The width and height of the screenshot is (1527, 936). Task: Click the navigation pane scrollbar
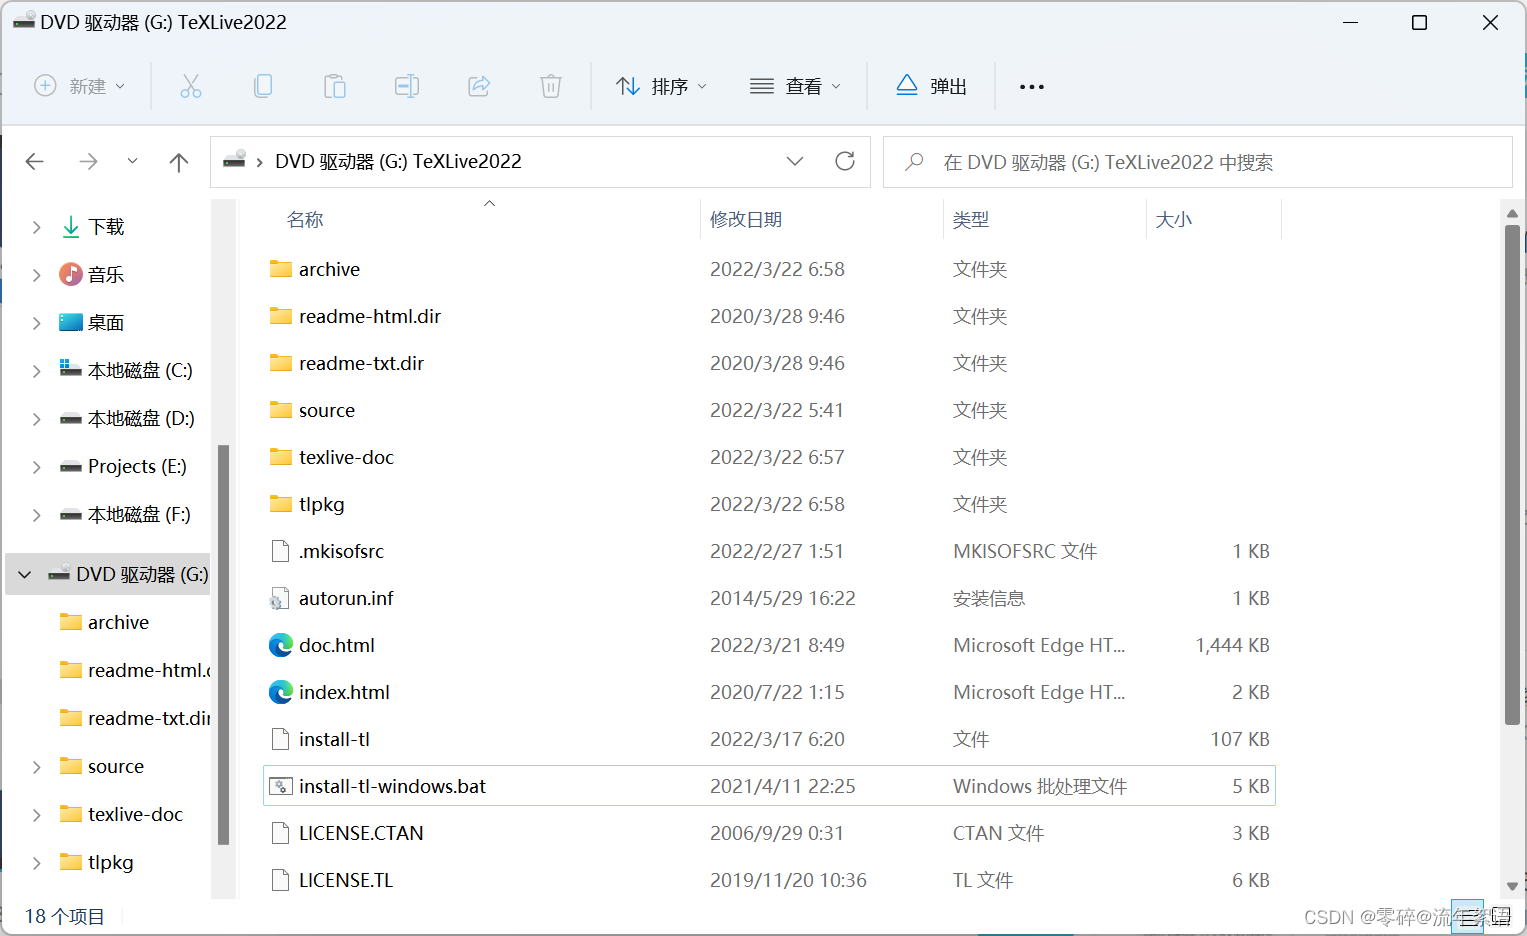[x=223, y=645]
